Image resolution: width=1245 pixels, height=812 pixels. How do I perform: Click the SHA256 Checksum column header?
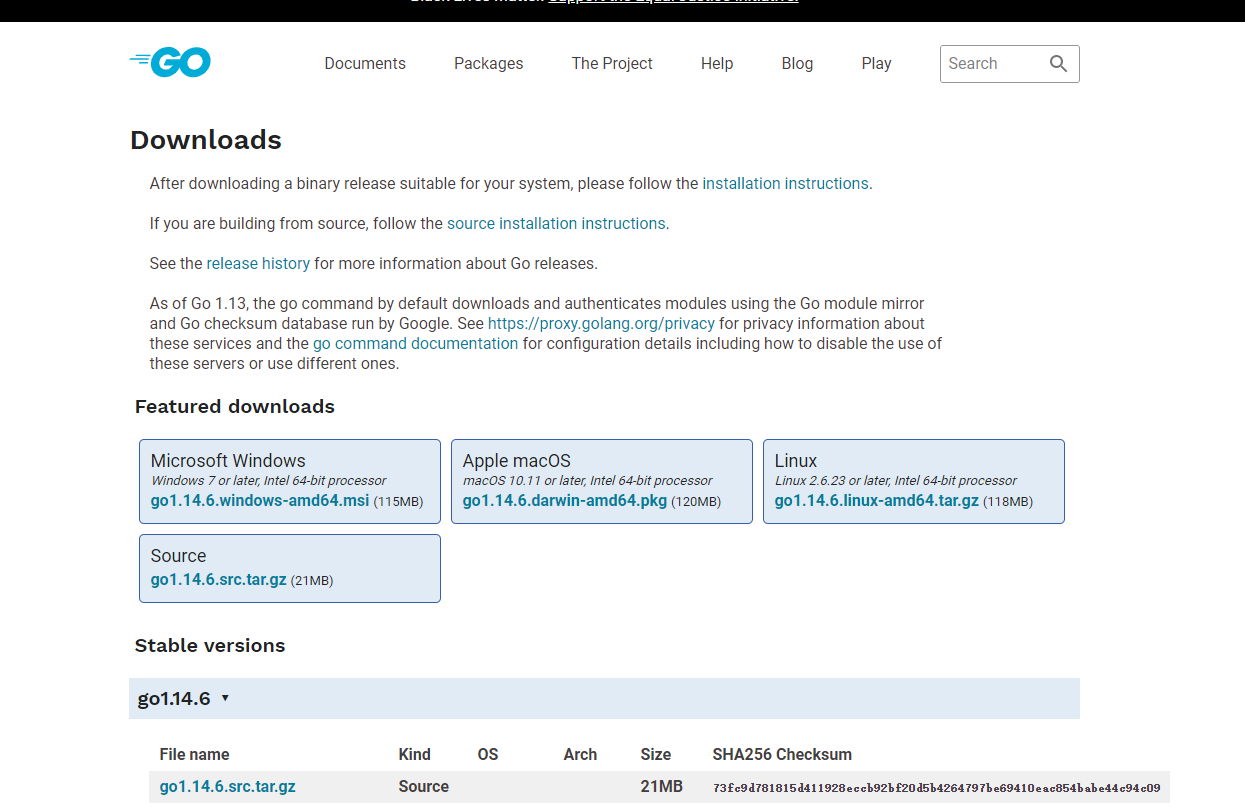click(x=782, y=754)
